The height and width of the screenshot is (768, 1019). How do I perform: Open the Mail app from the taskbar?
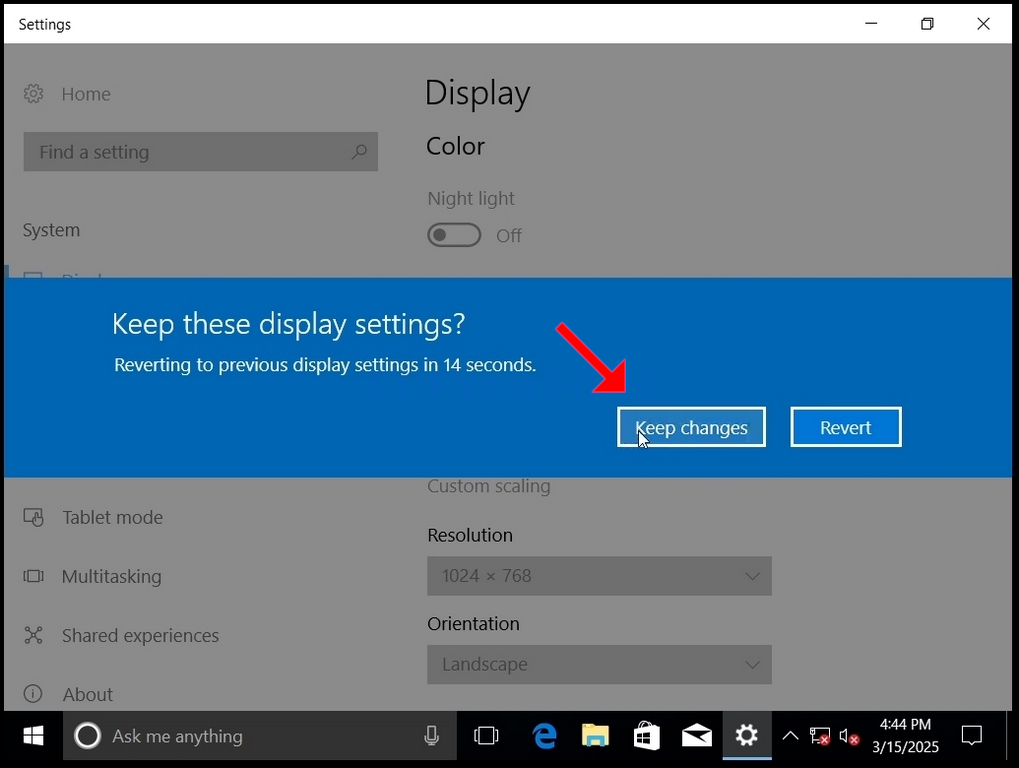[697, 736]
